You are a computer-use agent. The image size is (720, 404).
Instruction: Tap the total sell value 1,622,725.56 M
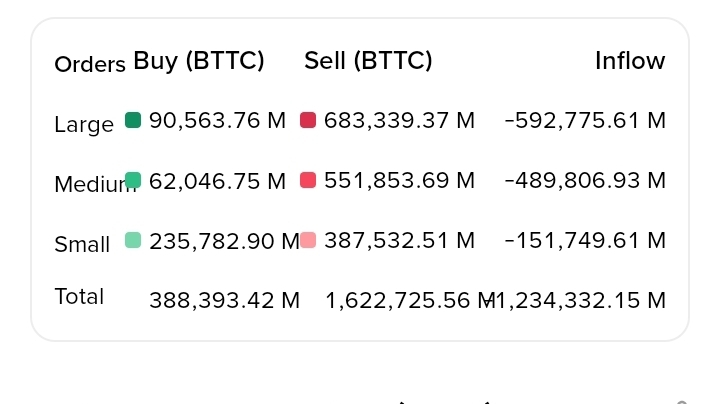coord(408,300)
